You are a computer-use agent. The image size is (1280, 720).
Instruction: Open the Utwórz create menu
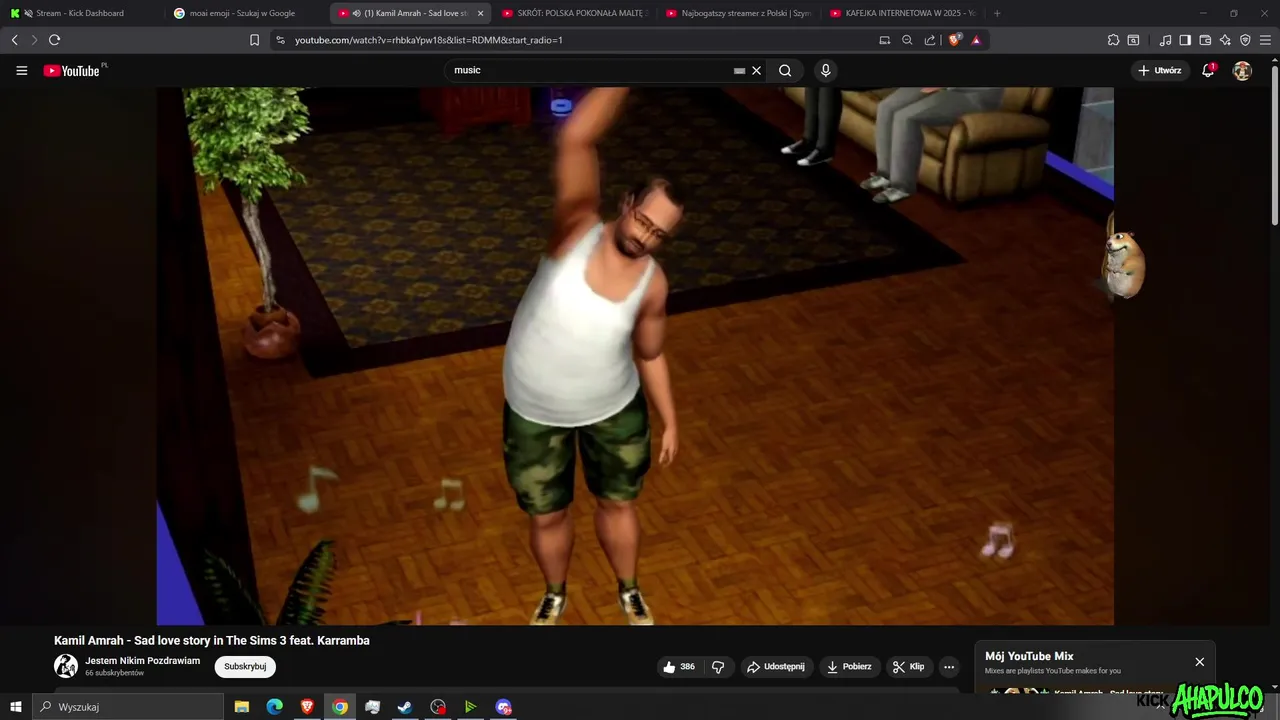[1160, 70]
